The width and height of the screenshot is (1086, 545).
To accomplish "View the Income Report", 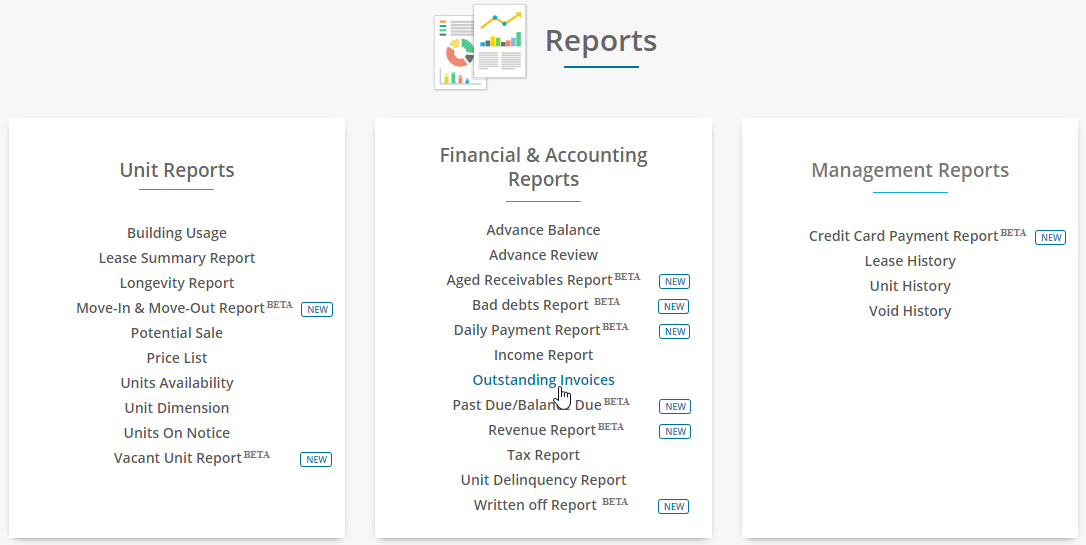I will (544, 355).
